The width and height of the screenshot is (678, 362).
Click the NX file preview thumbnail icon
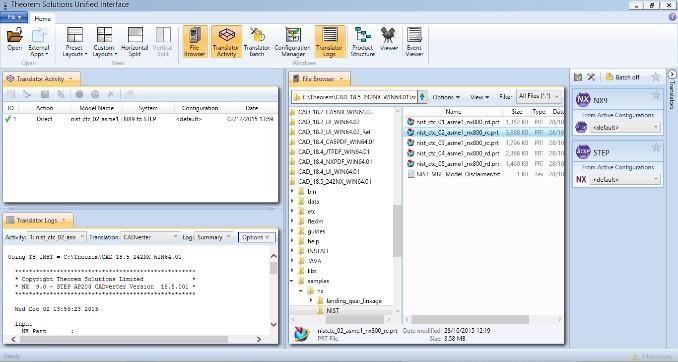coord(301,334)
